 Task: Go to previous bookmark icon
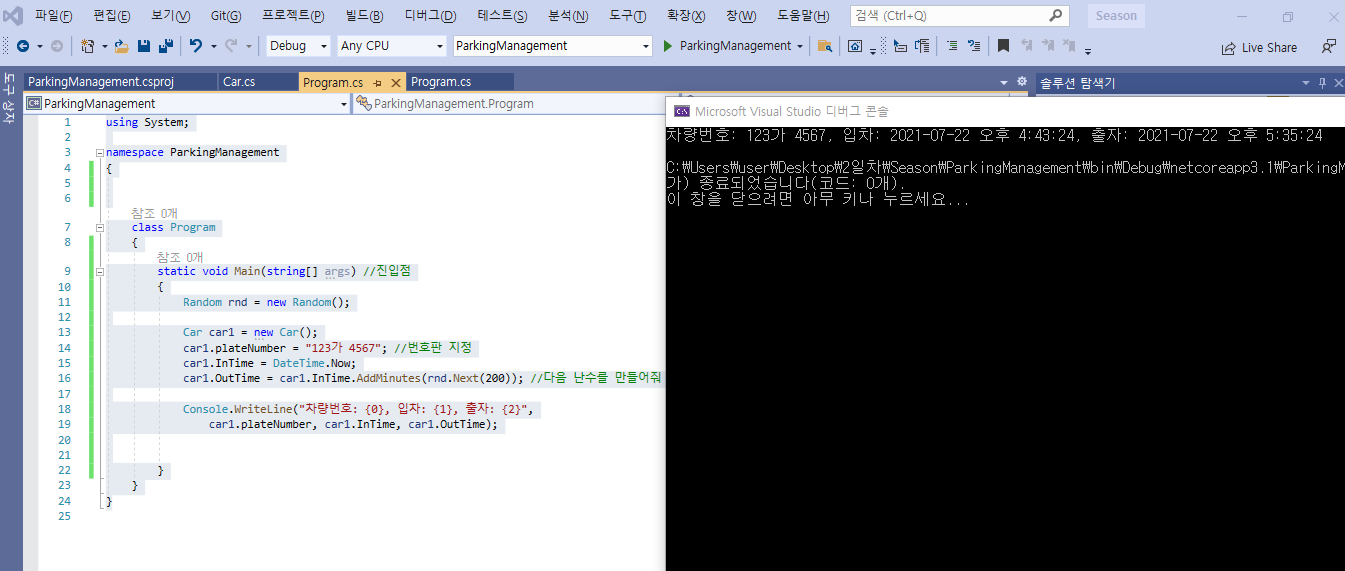(x=1026, y=46)
